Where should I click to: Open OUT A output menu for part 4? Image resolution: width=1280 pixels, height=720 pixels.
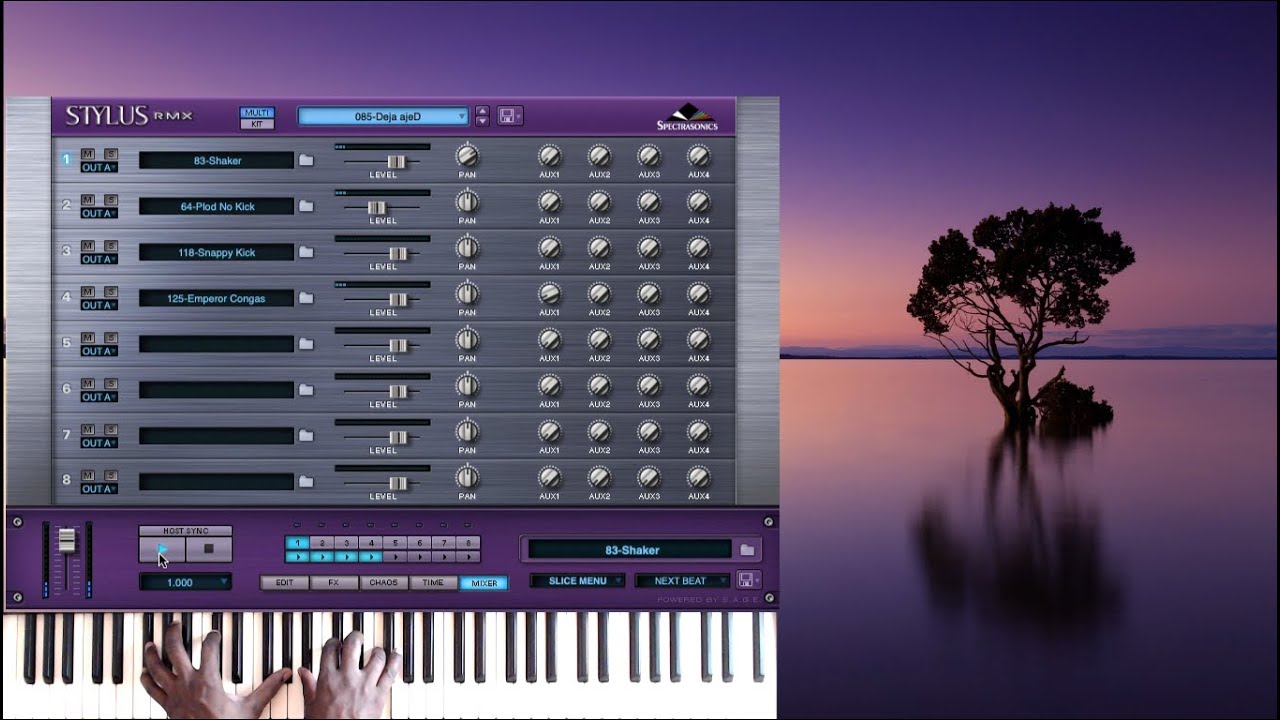click(x=99, y=305)
